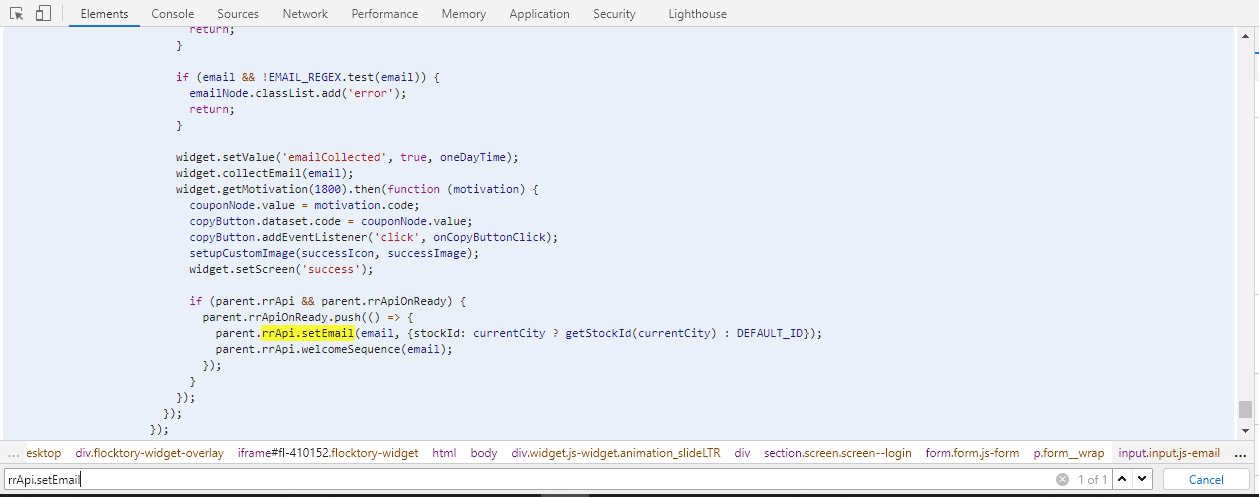Click the highlighted rrApi.setEmail match in code
Image resolution: width=1259 pixels, height=497 pixels.
tap(306, 333)
